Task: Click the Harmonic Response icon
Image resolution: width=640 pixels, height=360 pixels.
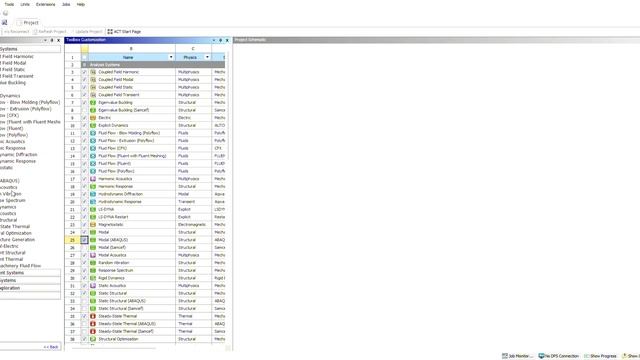Action: pyautogui.click(x=93, y=186)
